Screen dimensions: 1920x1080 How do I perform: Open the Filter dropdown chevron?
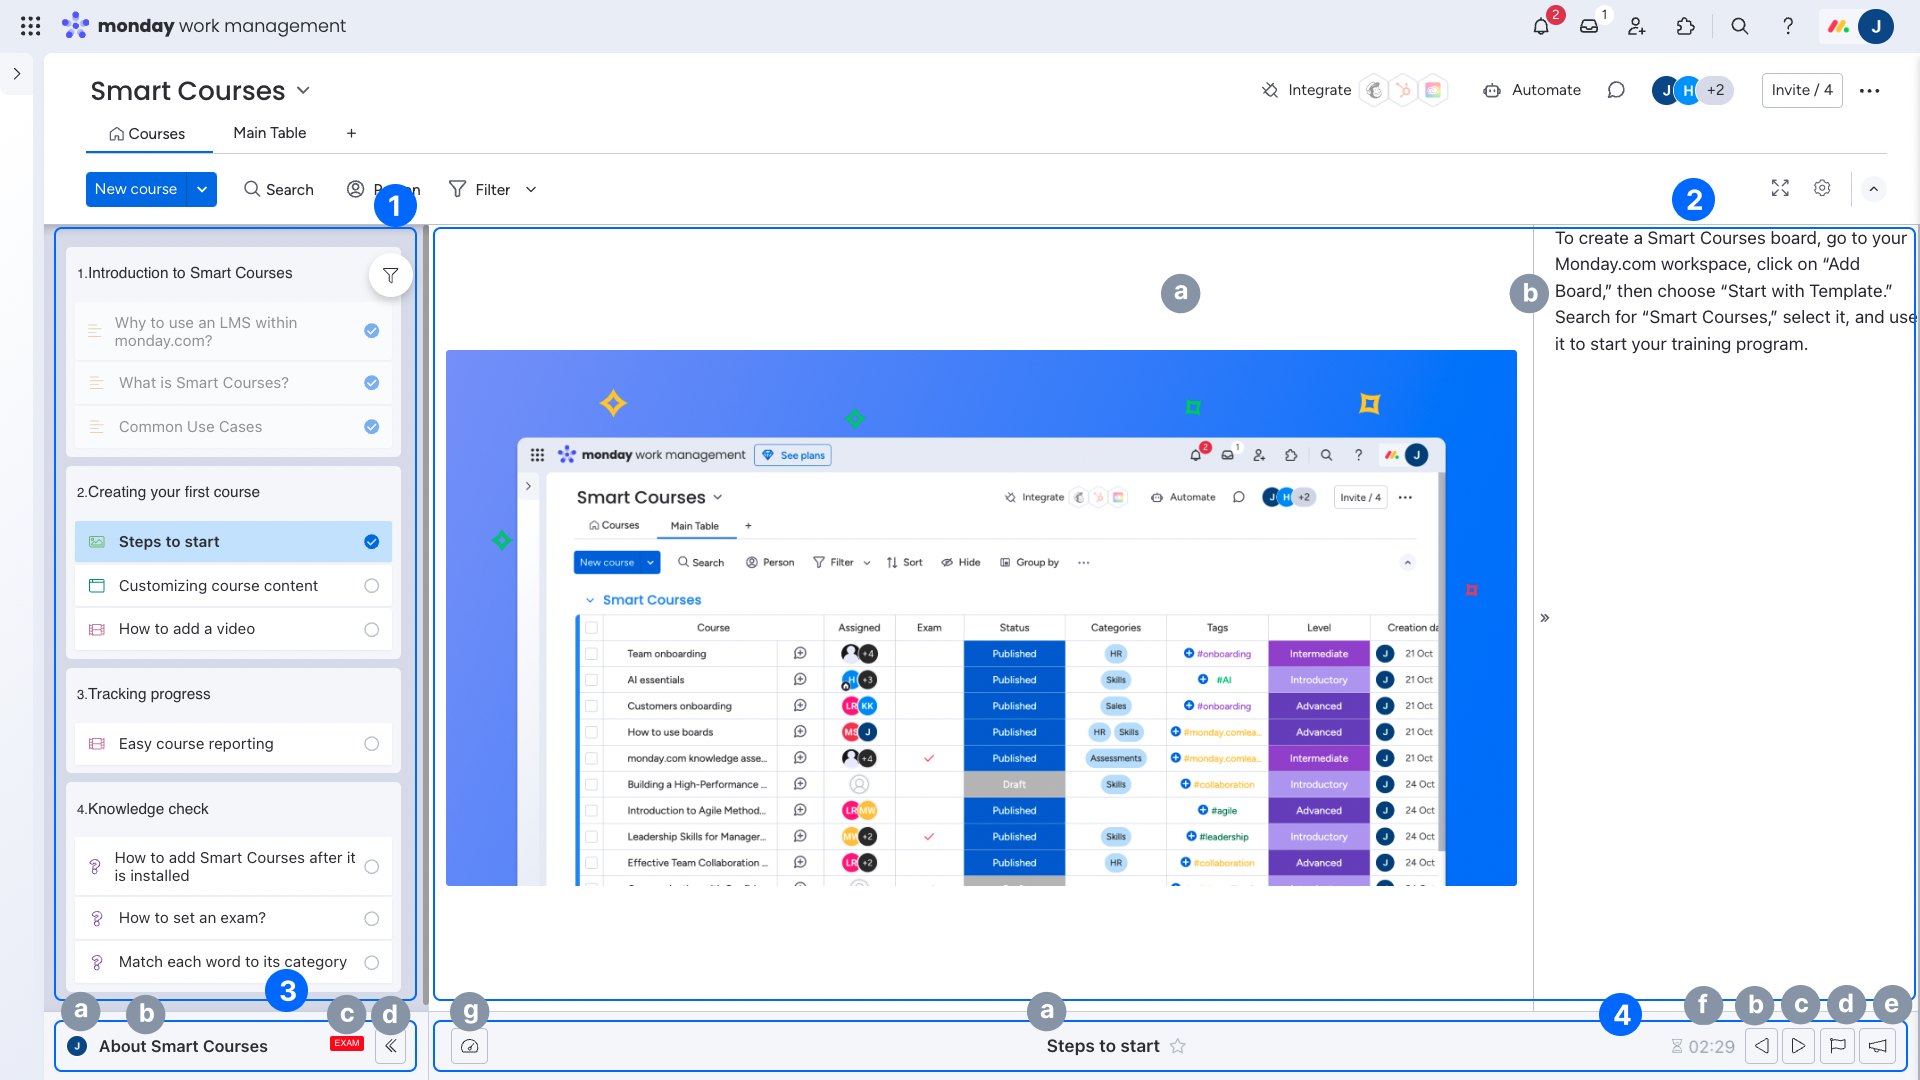tap(531, 189)
